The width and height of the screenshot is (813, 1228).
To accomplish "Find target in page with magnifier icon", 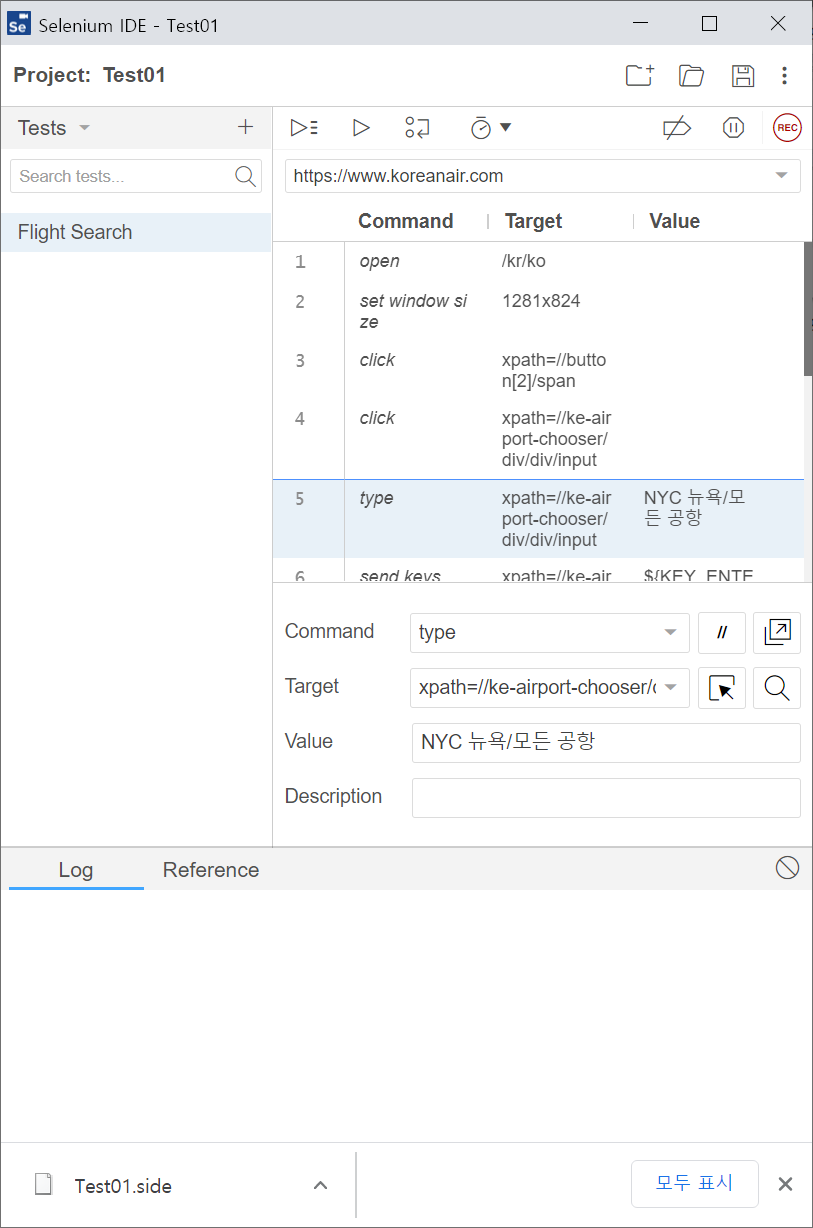I will (777, 687).
